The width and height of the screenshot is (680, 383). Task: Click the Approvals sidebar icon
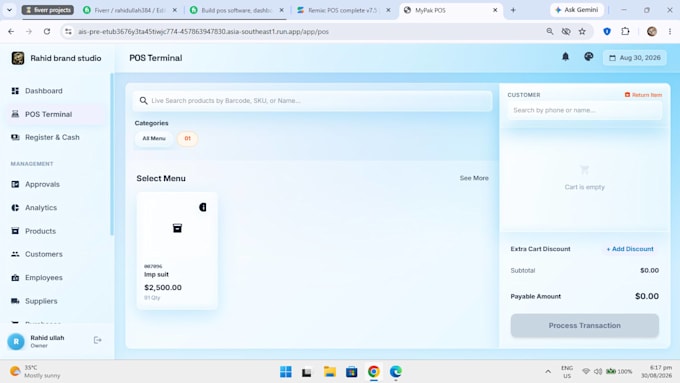pyautogui.click(x=15, y=184)
